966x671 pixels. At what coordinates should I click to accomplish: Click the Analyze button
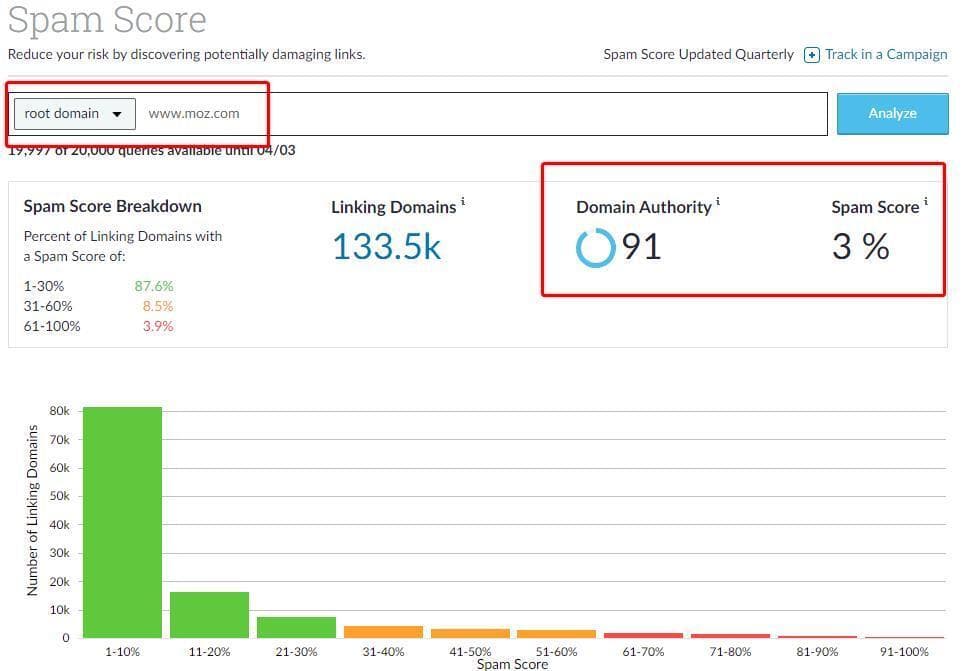(891, 113)
